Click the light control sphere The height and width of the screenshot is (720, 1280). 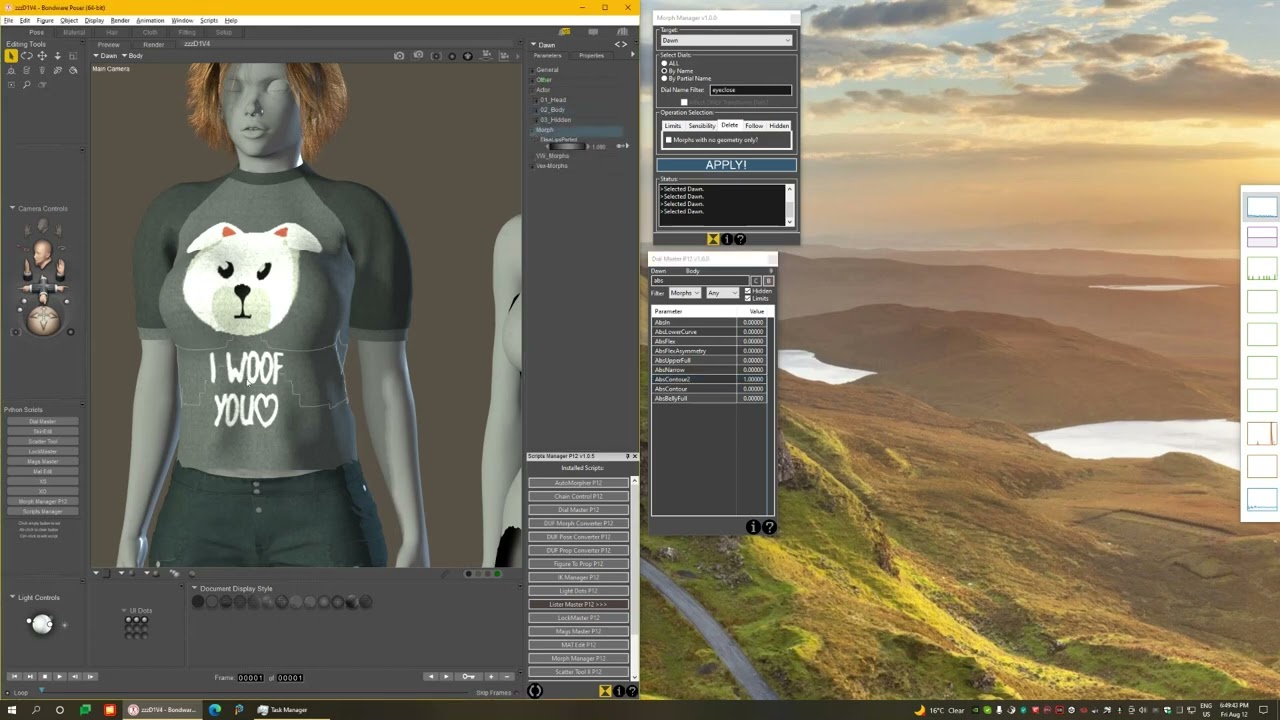(42, 624)
